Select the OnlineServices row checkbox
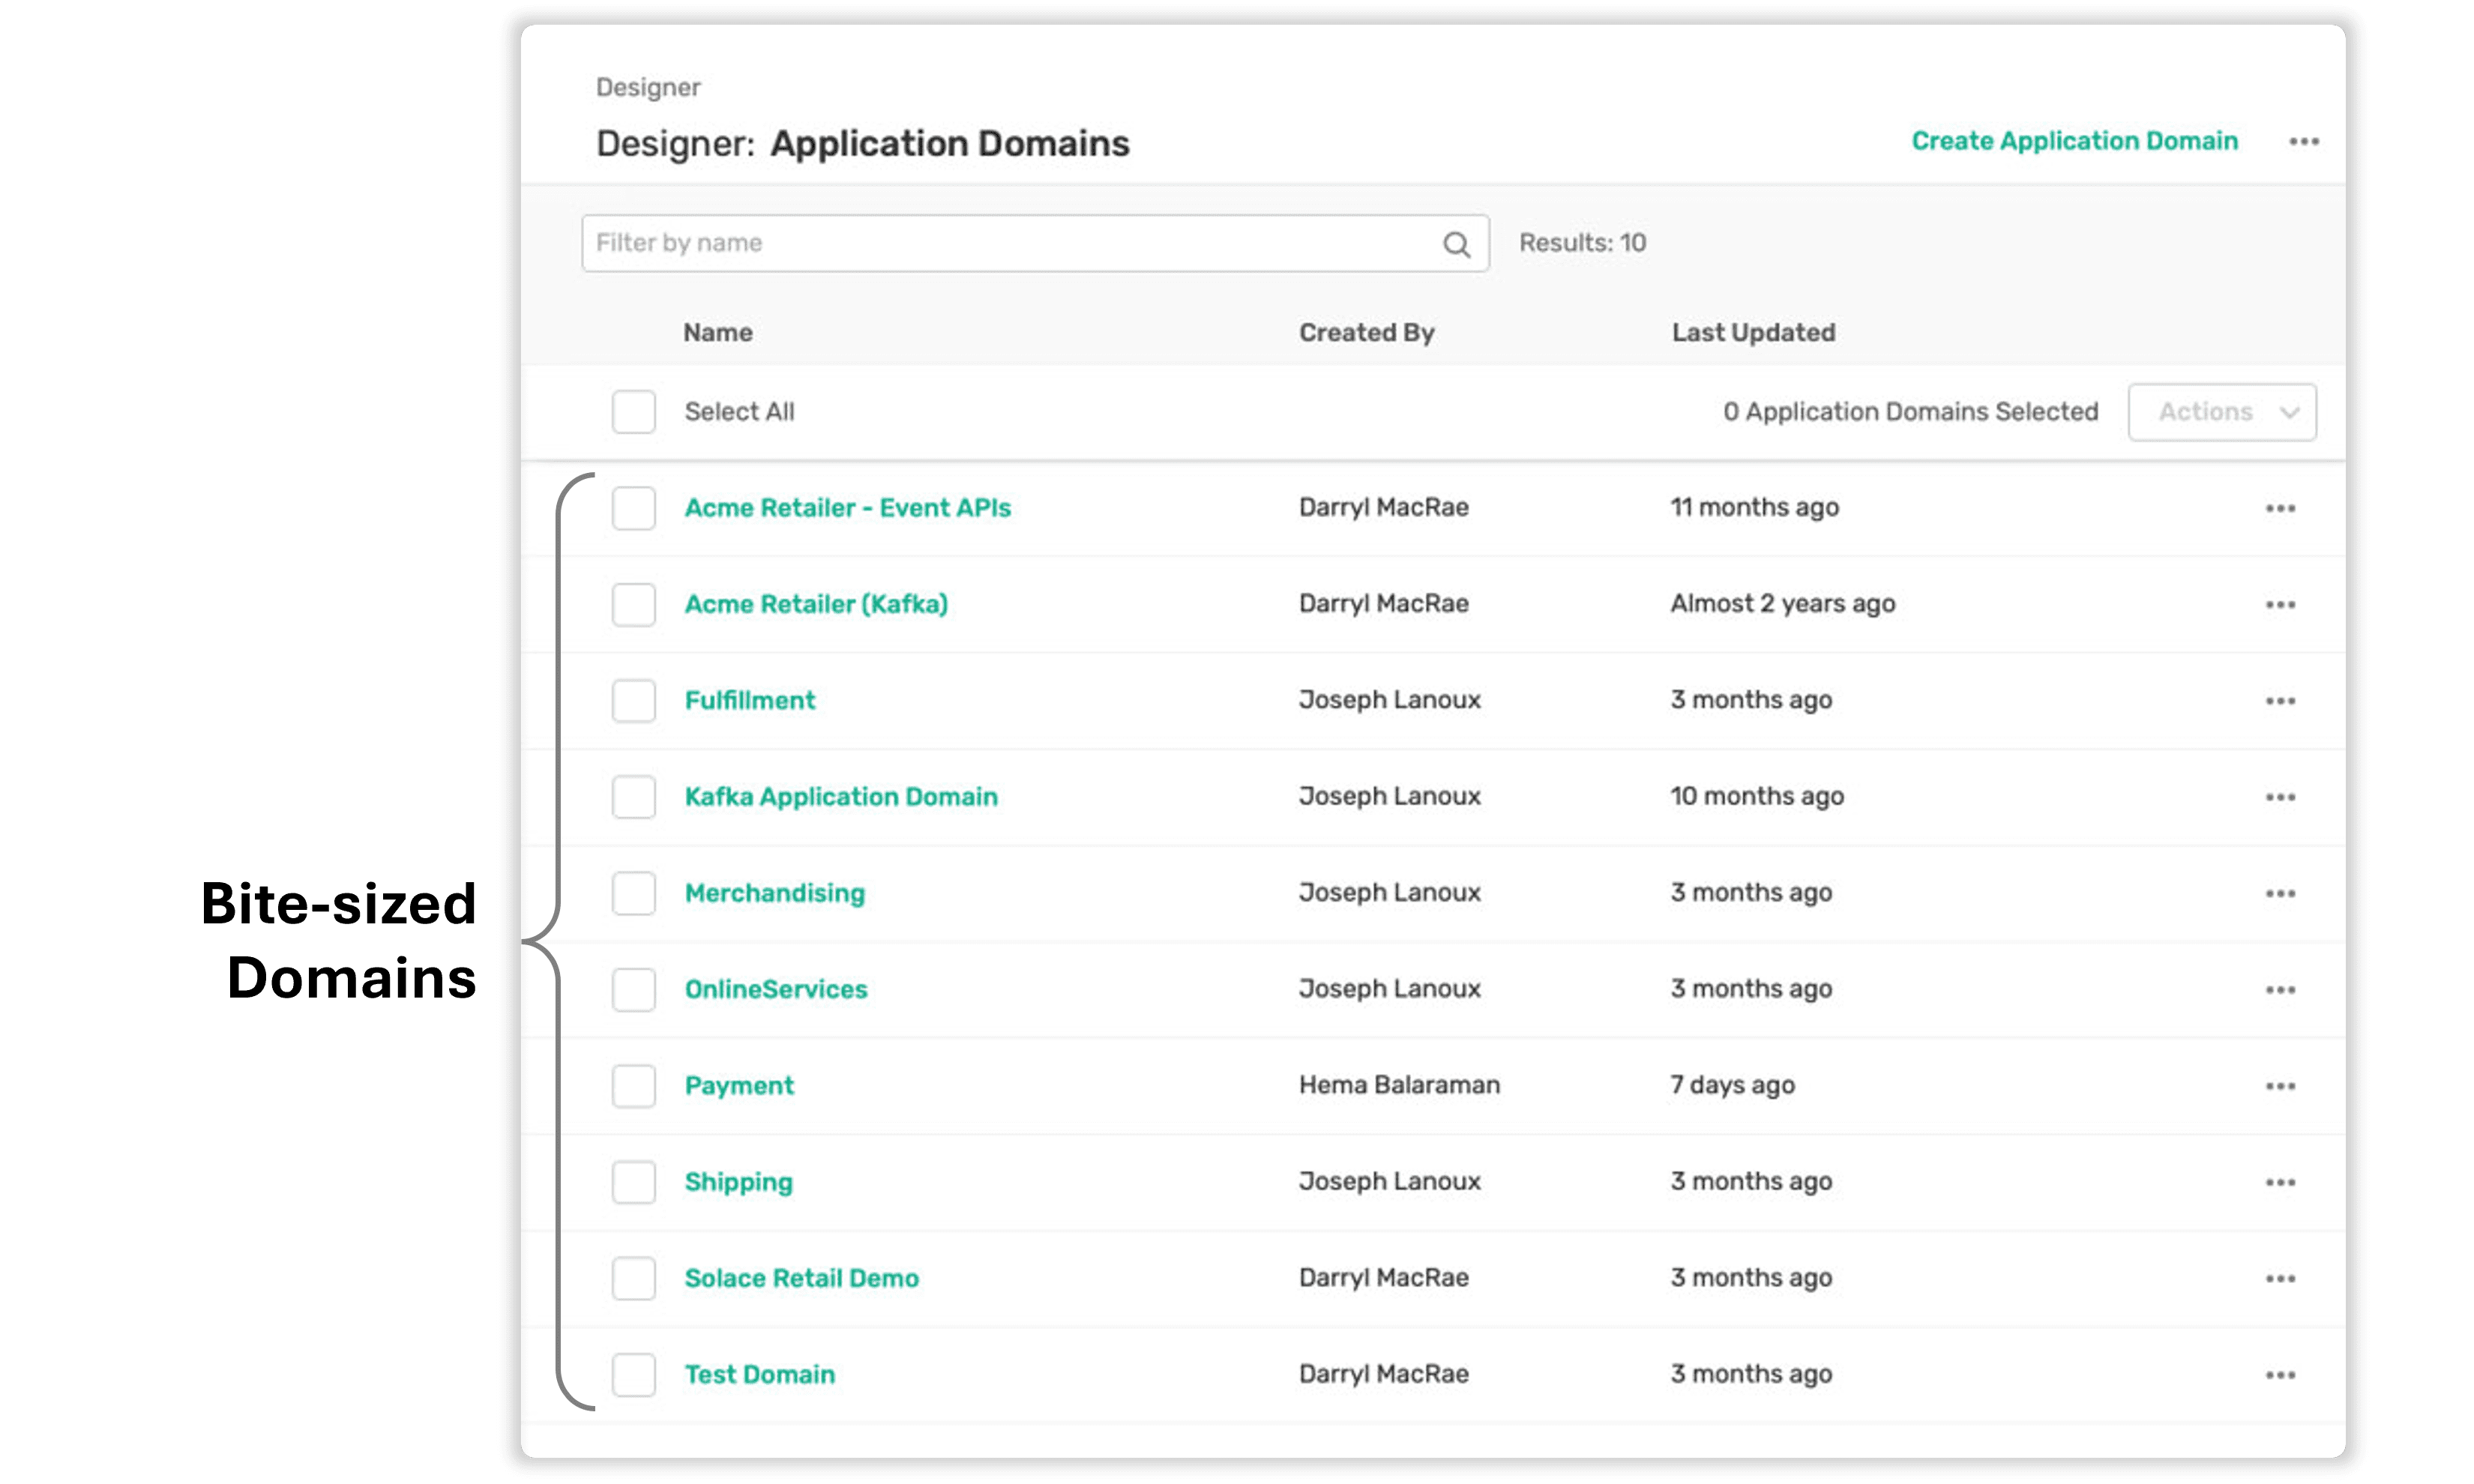Viewport: 2474px width, 1484px height. click(633, 989)
